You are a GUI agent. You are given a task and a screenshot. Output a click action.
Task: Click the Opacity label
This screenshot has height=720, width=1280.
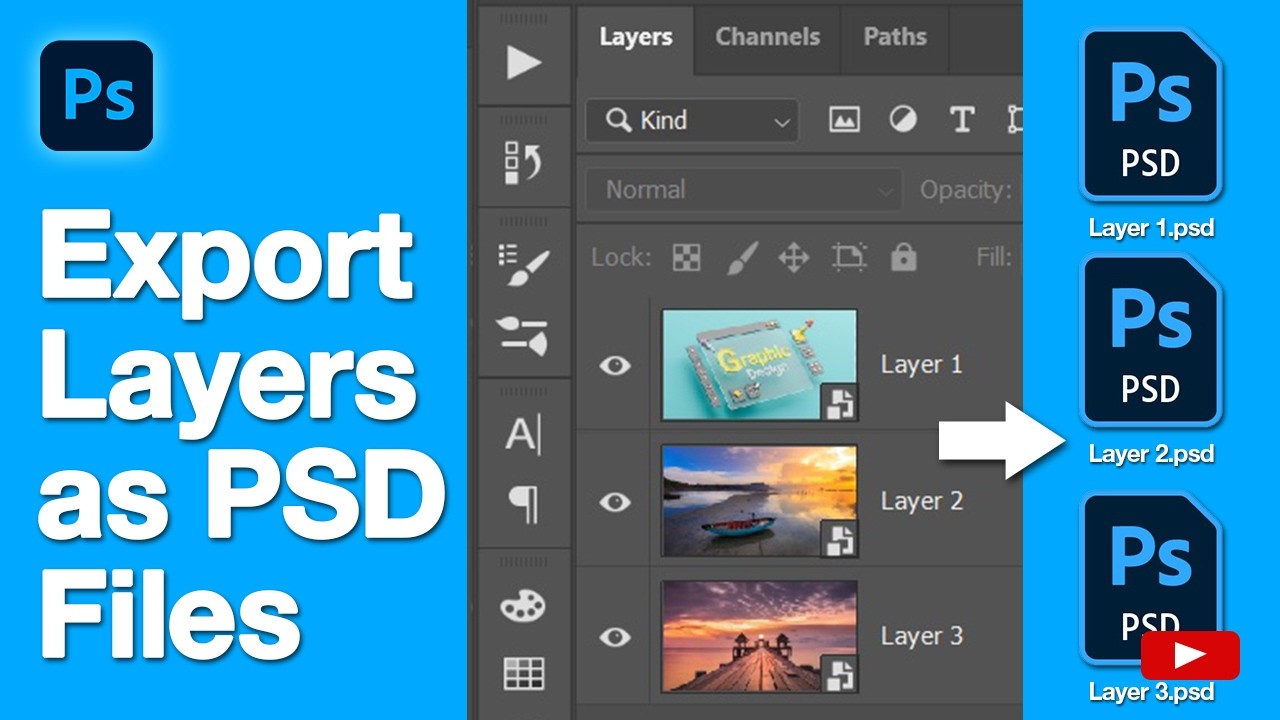click(x=966, y=190)
